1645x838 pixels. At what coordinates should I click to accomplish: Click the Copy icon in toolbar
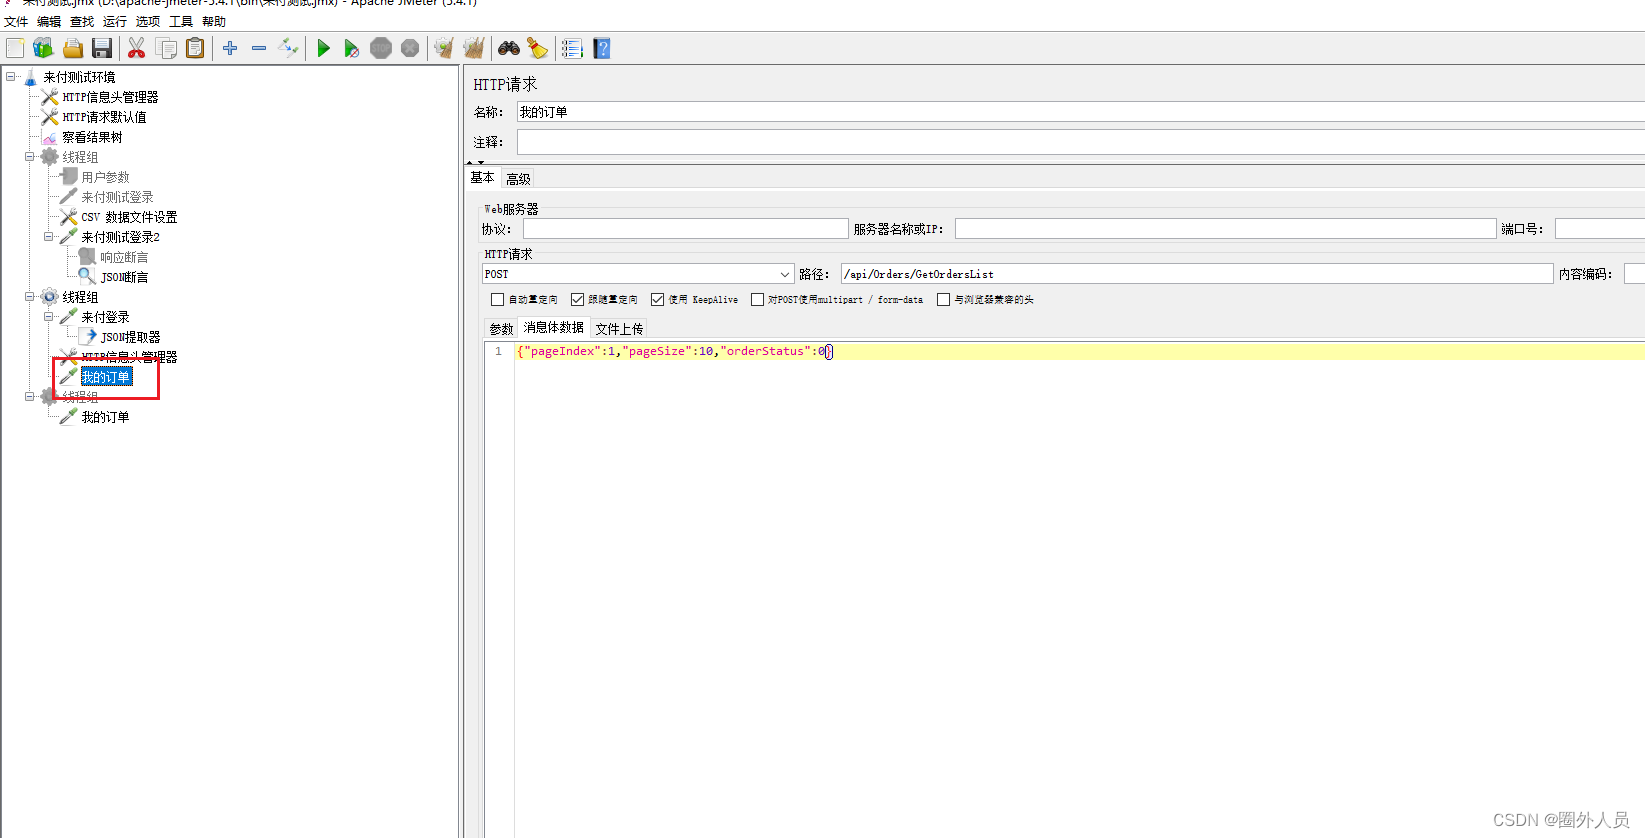click(167, 48)
